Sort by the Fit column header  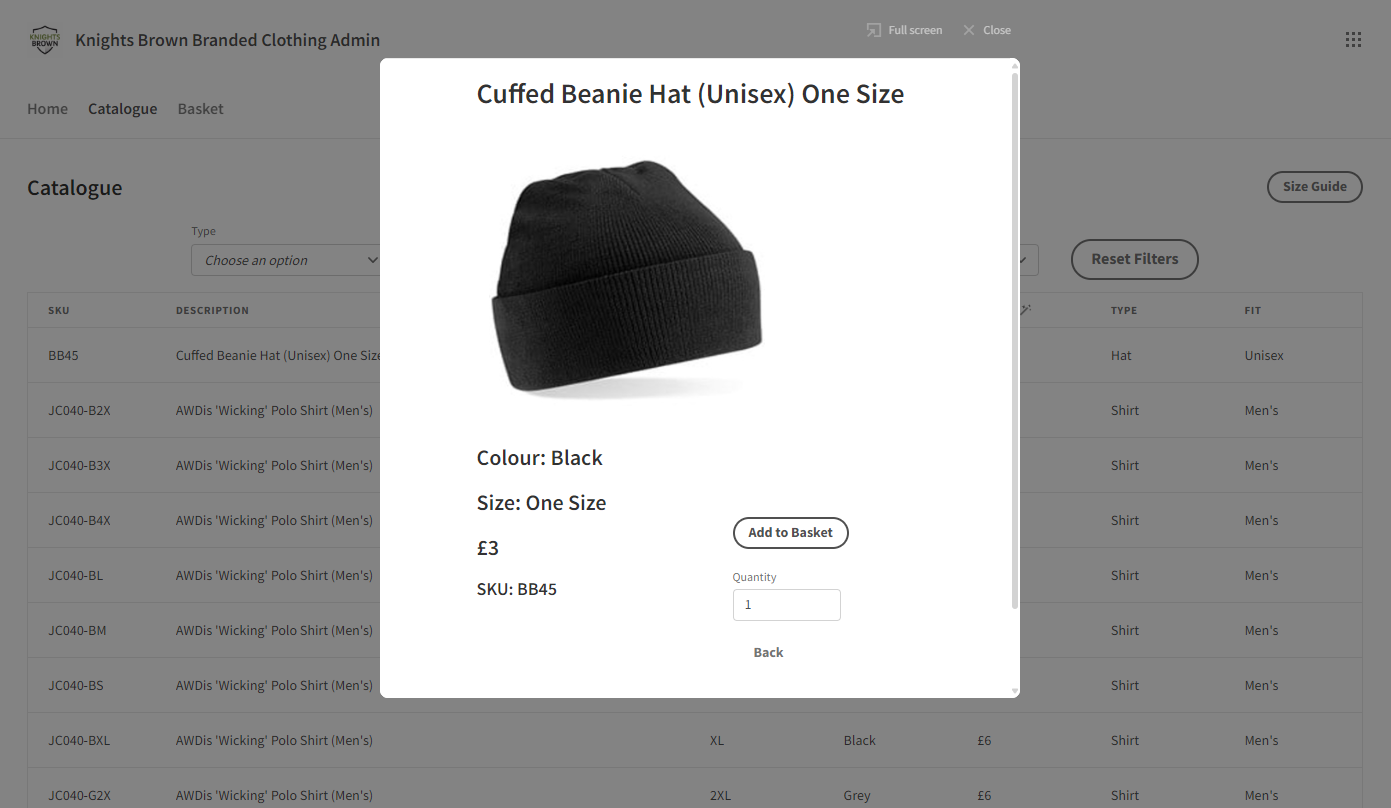tap(1252, 310)
